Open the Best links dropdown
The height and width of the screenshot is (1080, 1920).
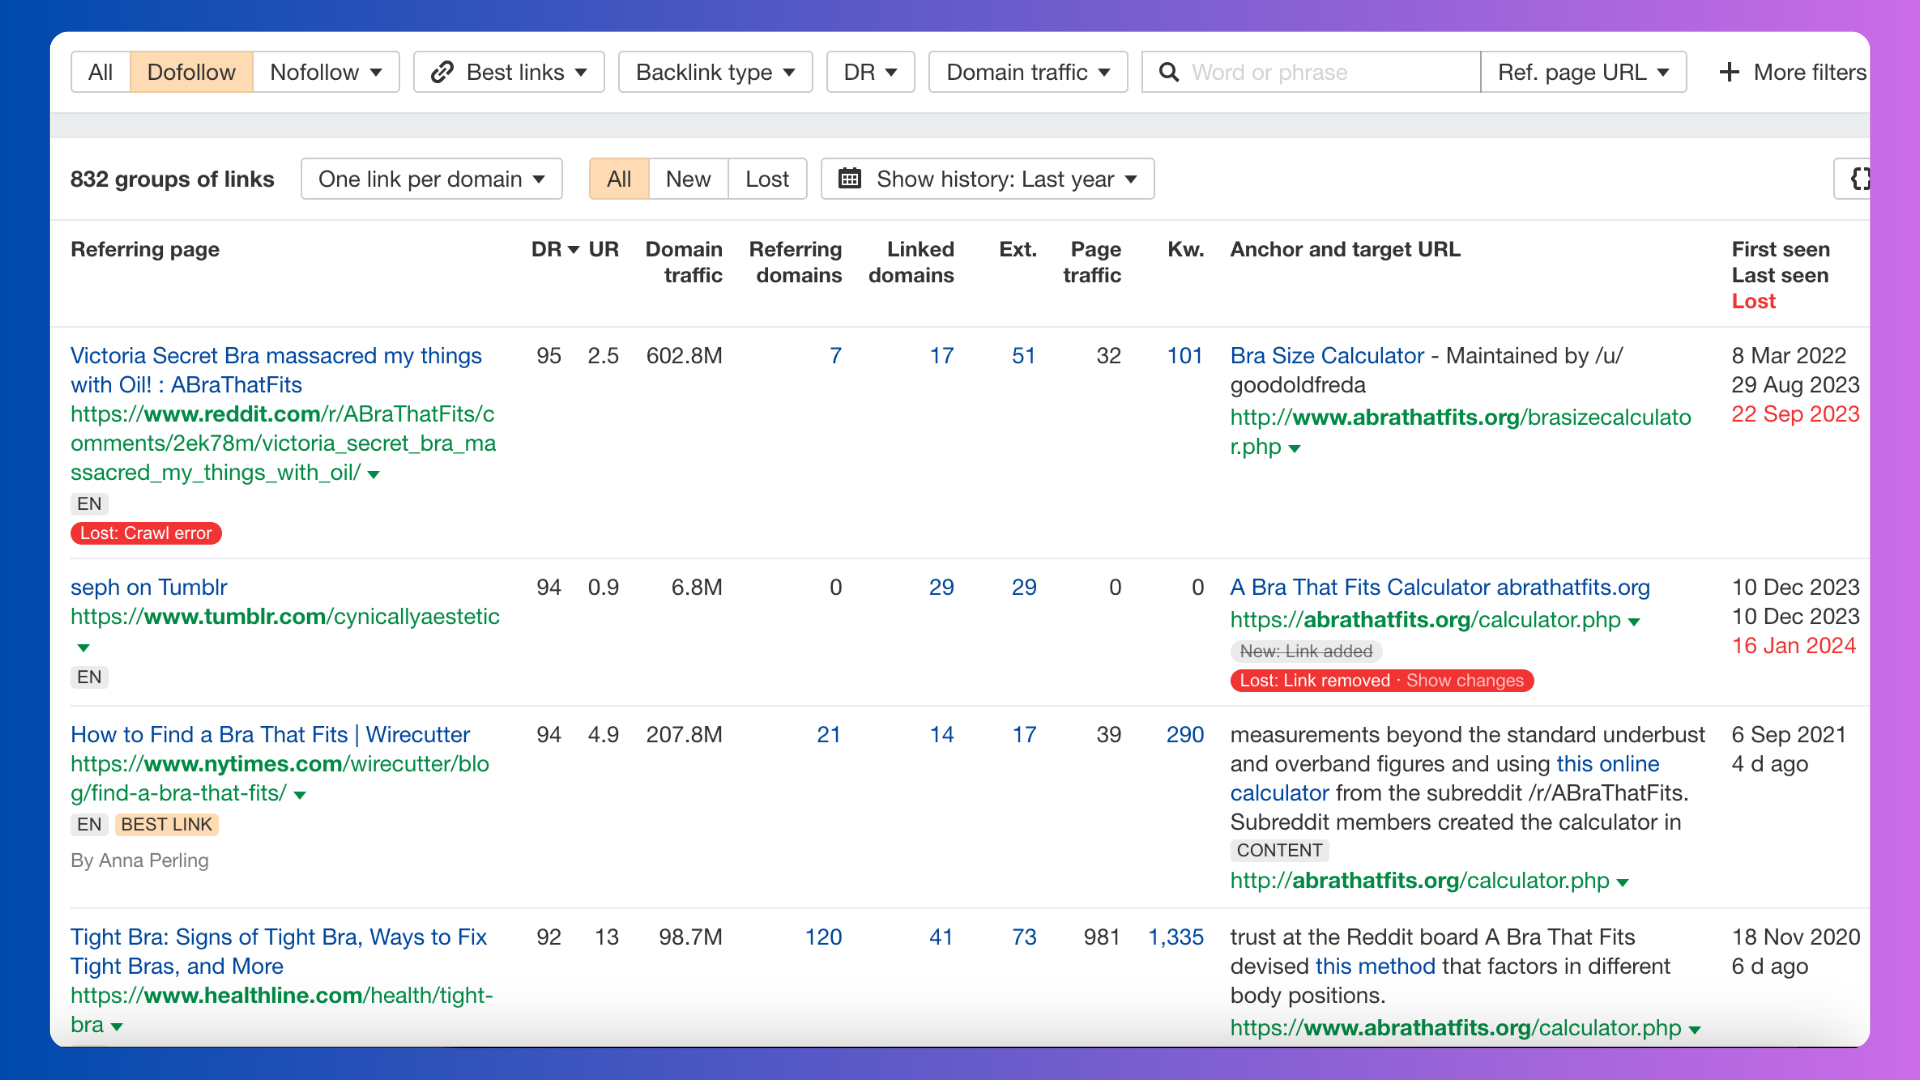(509, 72)
